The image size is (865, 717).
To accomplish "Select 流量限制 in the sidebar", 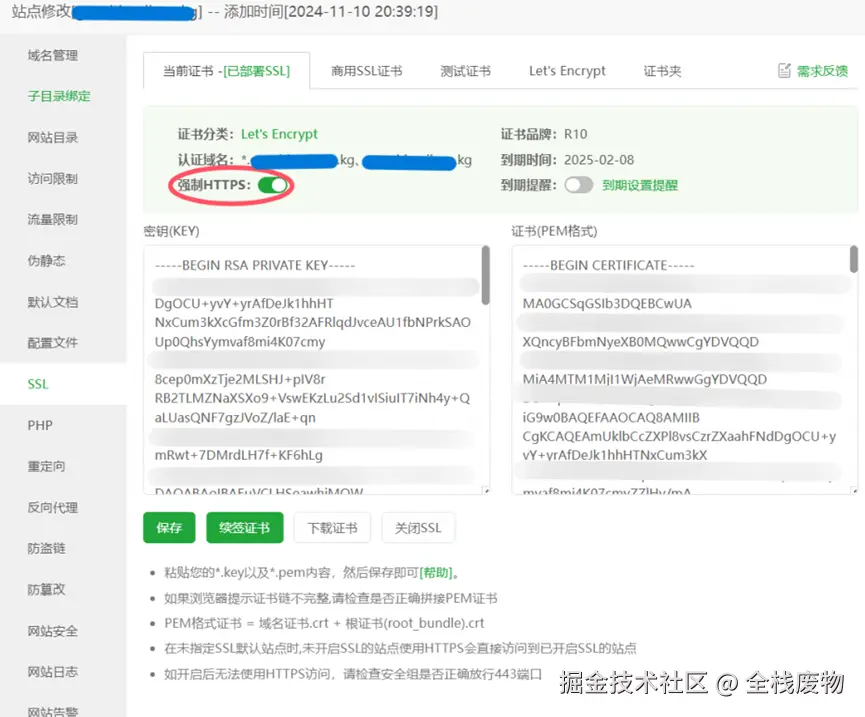I will tap(53, 220).
